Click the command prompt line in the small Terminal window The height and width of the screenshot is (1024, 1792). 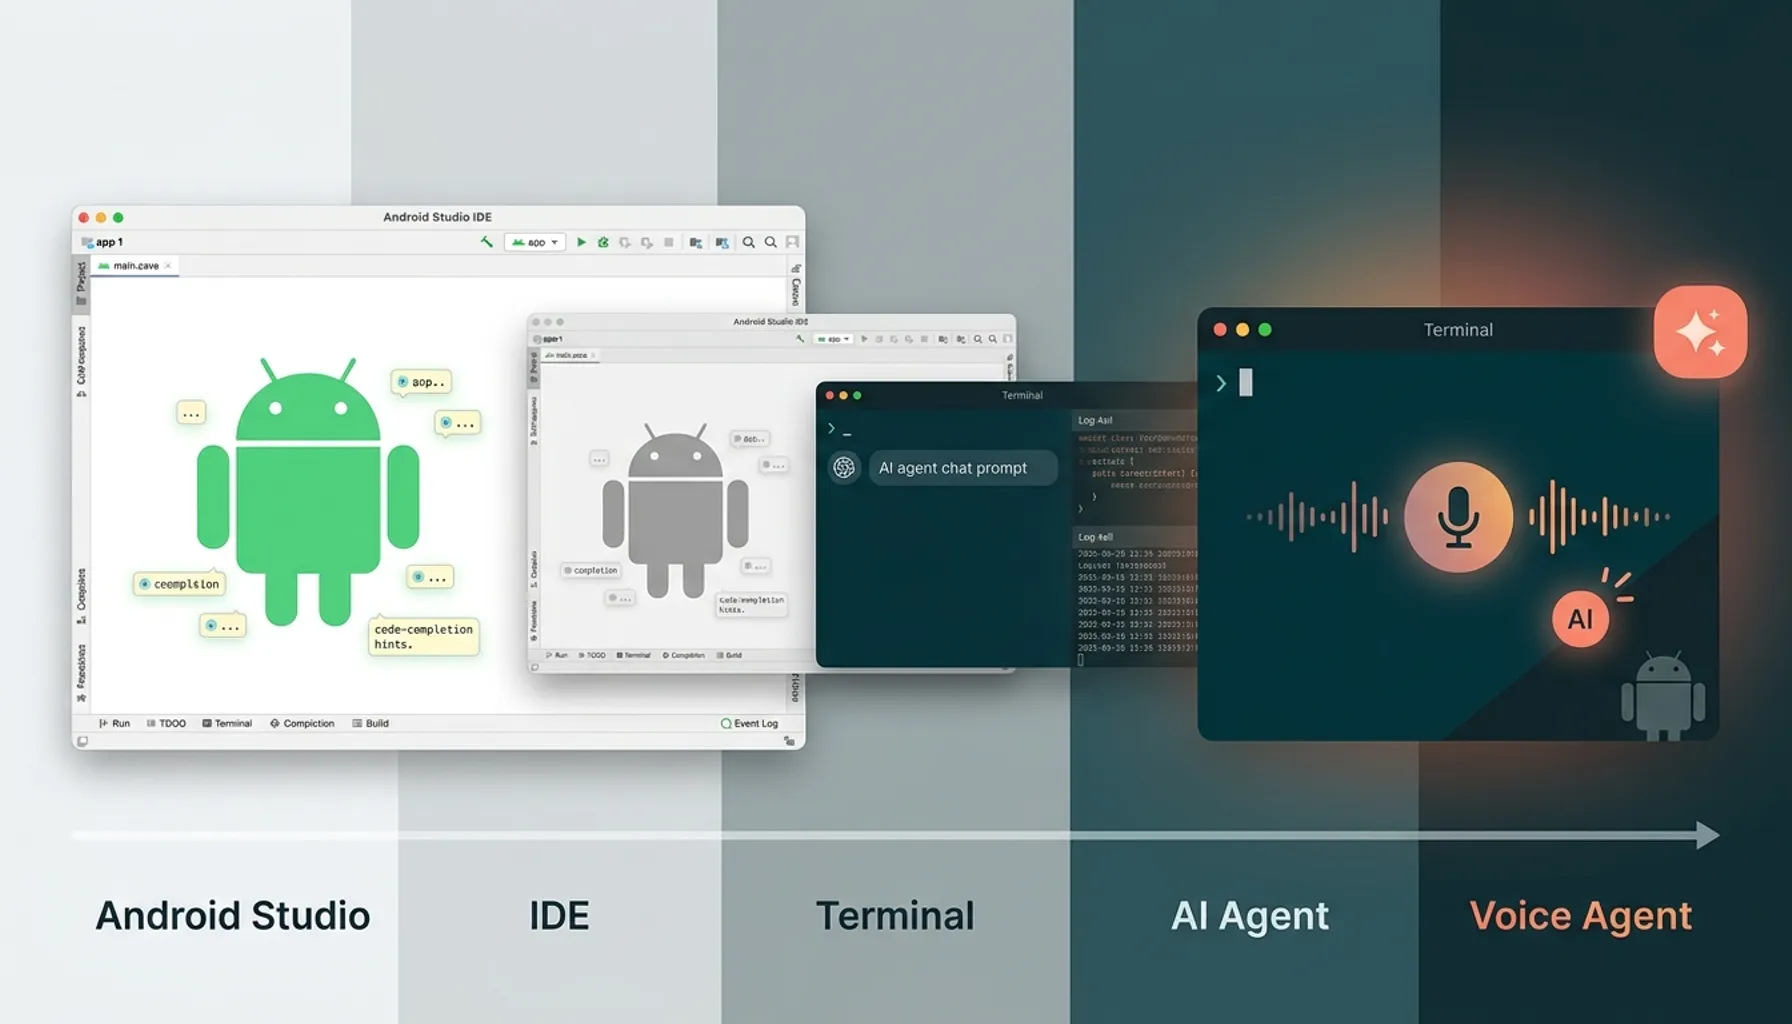pyautogui.click(x=840, y=429)
